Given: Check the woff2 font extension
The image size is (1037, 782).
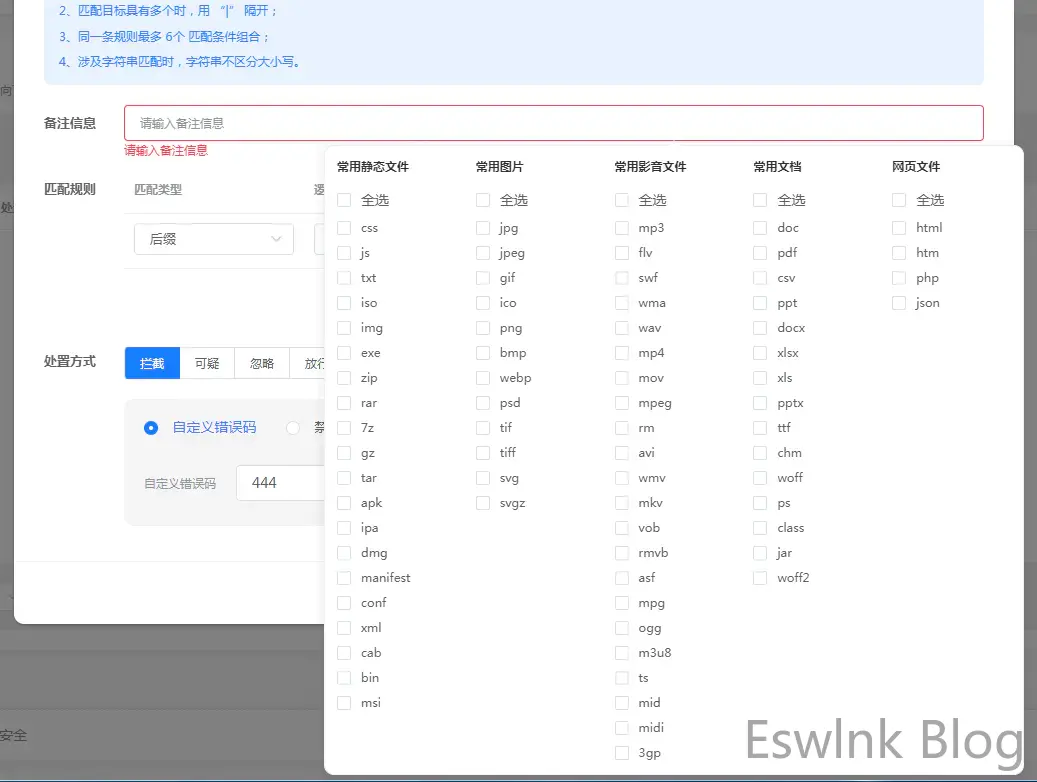Looking at the screenshot, I should click(760, 578).
